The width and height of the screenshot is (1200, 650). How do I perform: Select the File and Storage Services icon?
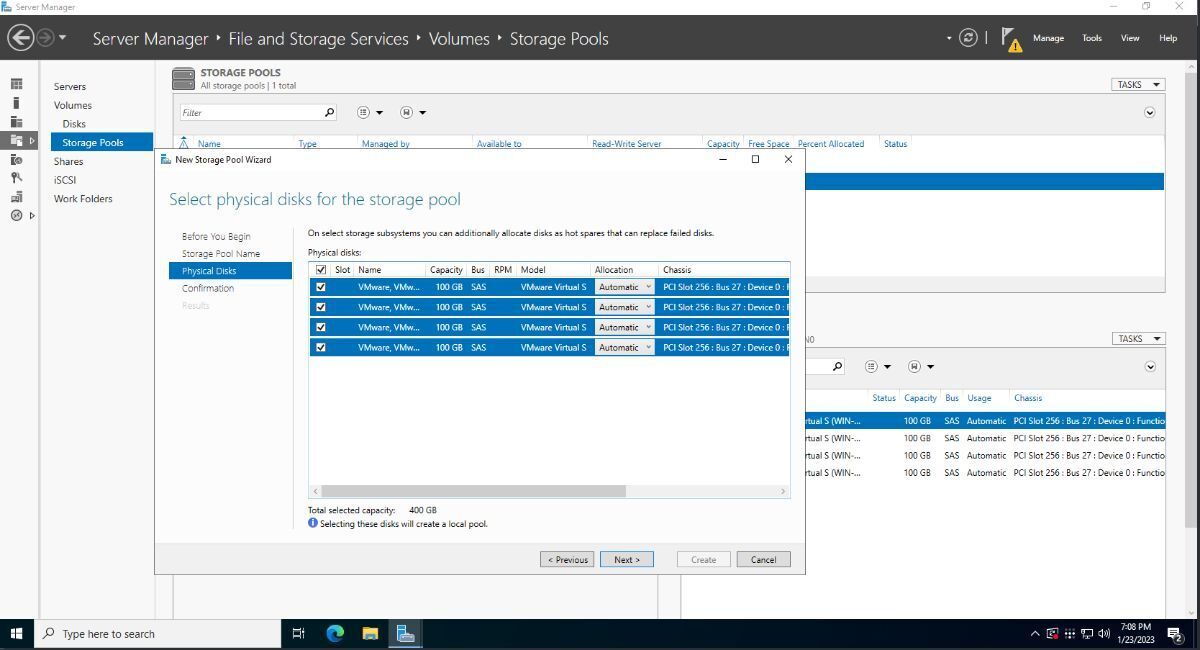16,140
